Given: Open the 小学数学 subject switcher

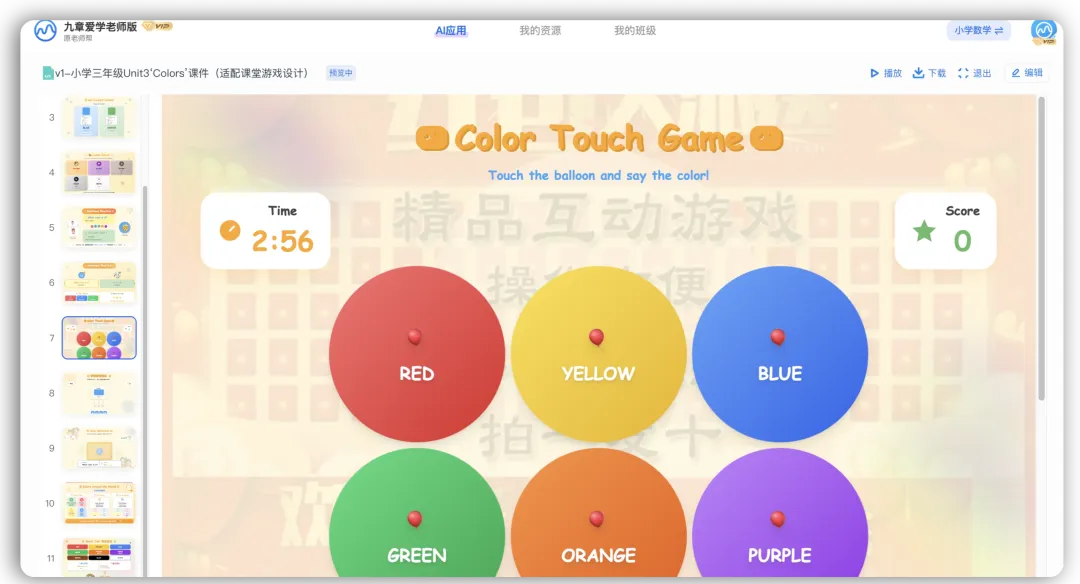Looking at the screenshot, I should coord(978,30).
